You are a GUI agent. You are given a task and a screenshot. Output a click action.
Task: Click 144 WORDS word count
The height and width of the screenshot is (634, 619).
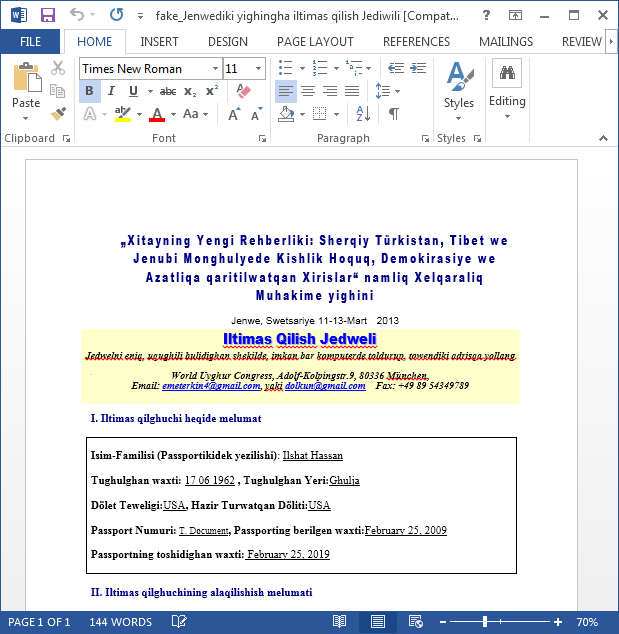tap(120, 622)
